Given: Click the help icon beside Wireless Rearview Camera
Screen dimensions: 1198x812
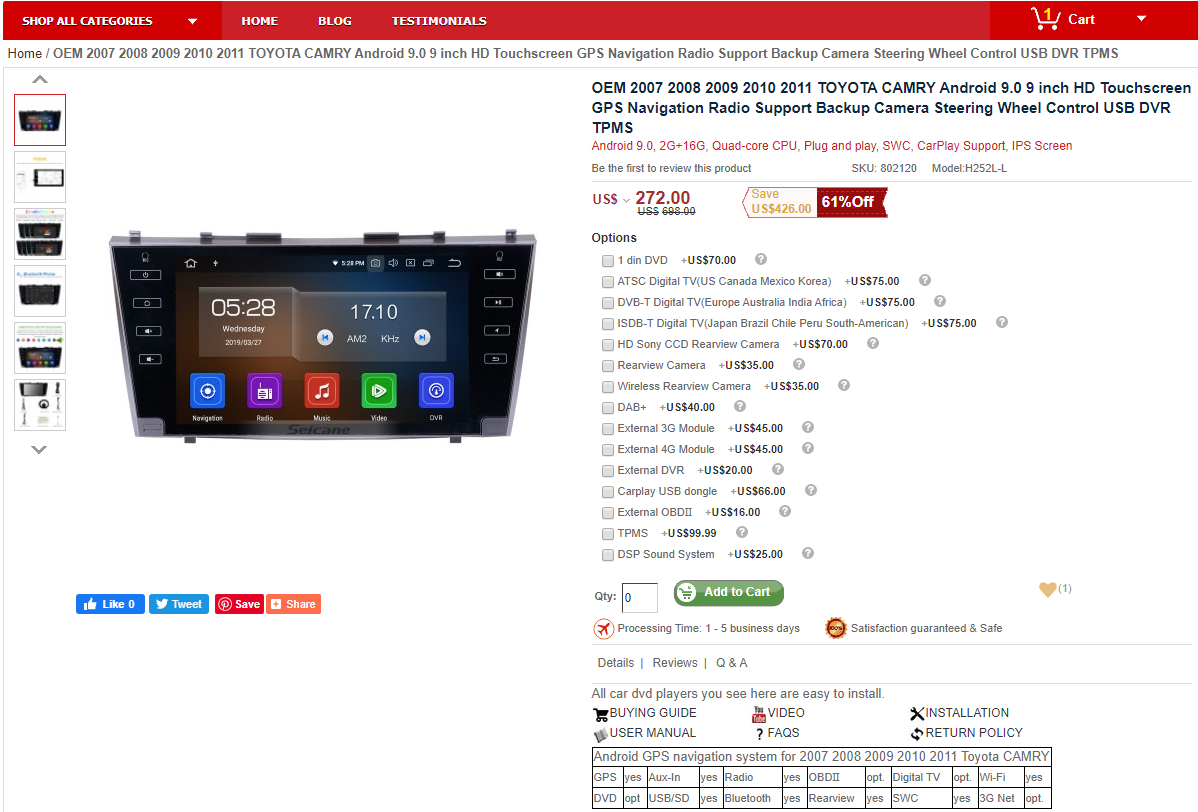Looking at the screenshot, I should [x=843, y=386].
